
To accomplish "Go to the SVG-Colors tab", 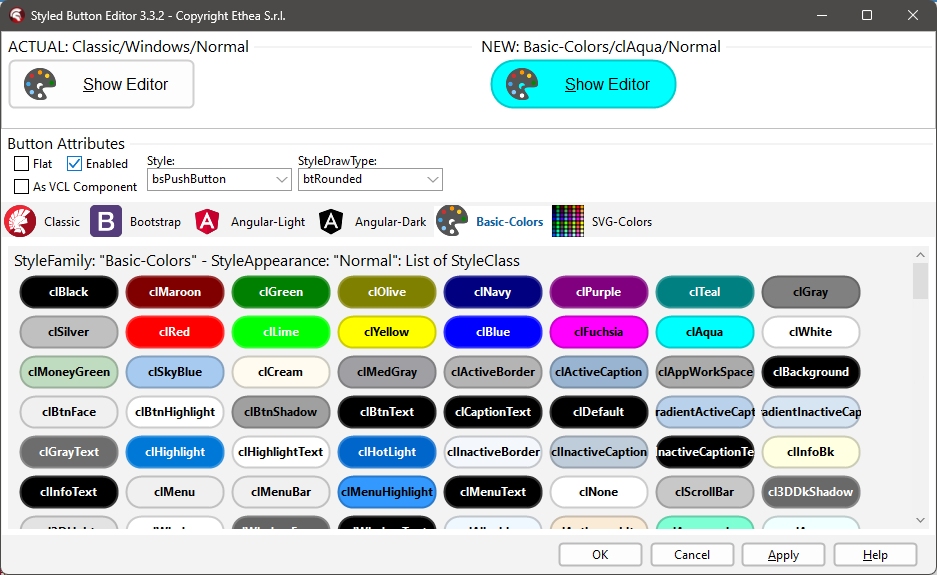I will click(602, 222).
